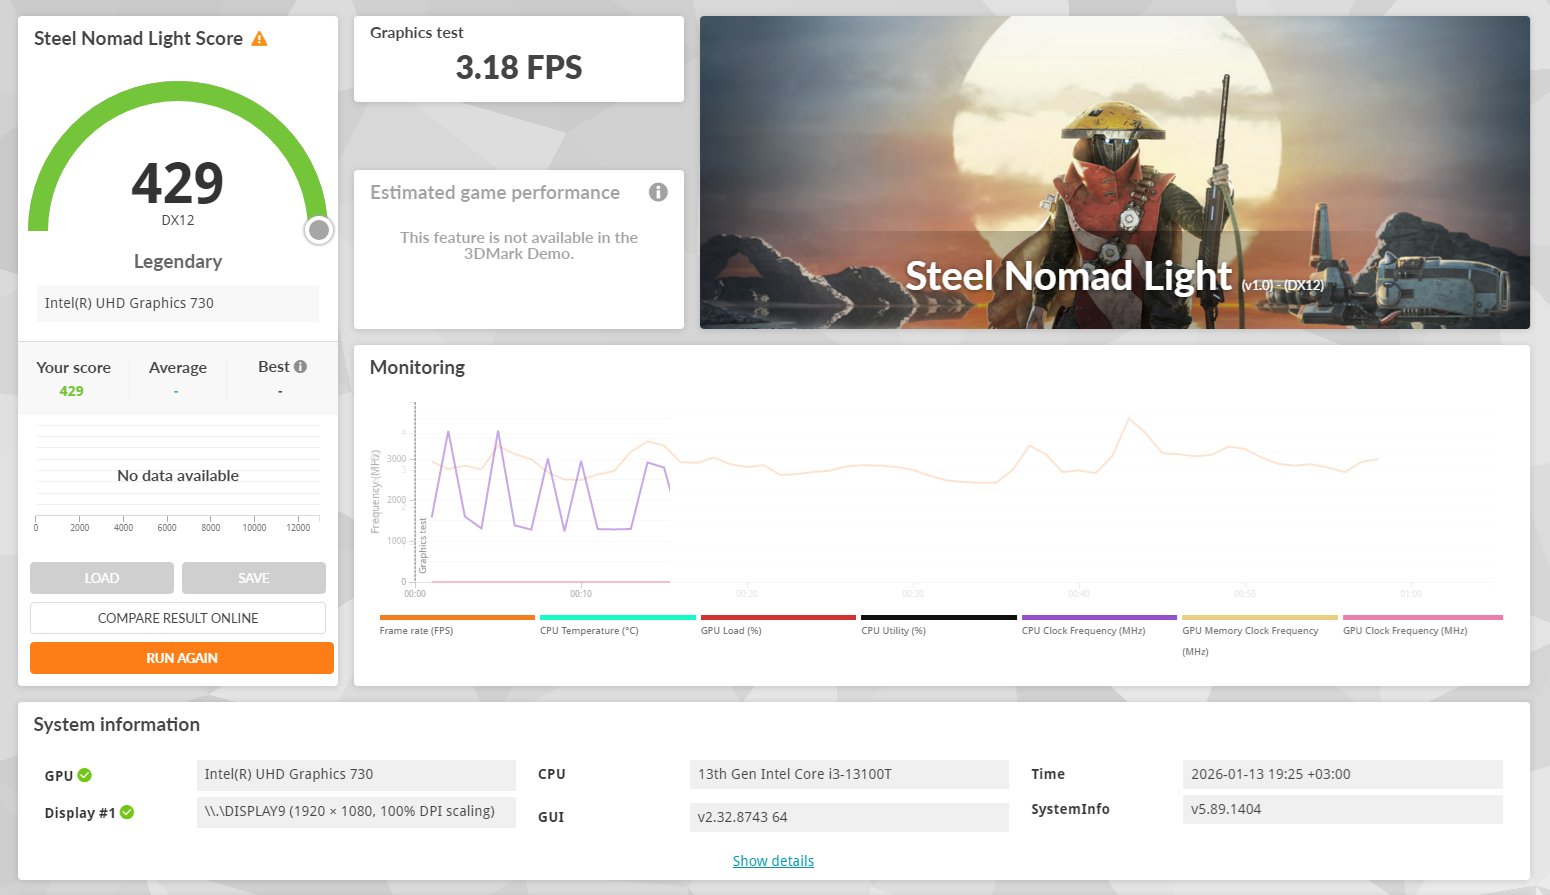The width and height of the screenshot is (1550, 895).
Task: Click the CPU value 13th Gen Intel Core i3-13100T
Action: [849, 775]
